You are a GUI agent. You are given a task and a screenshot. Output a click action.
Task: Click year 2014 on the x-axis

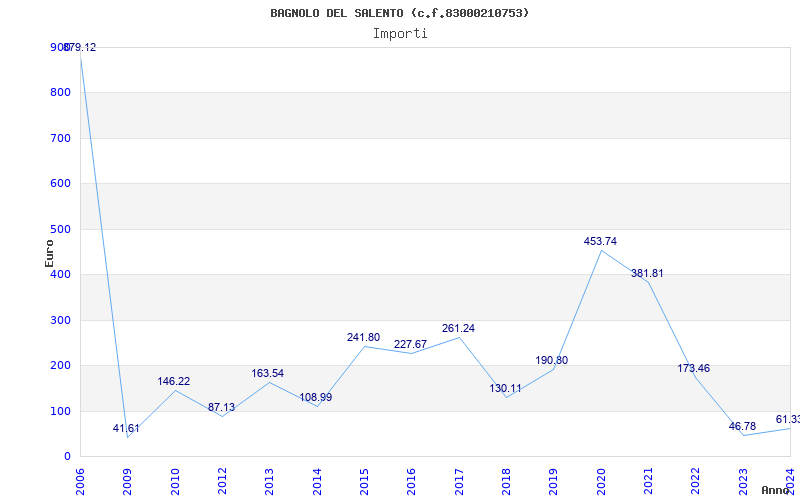(x=317, y=481)
